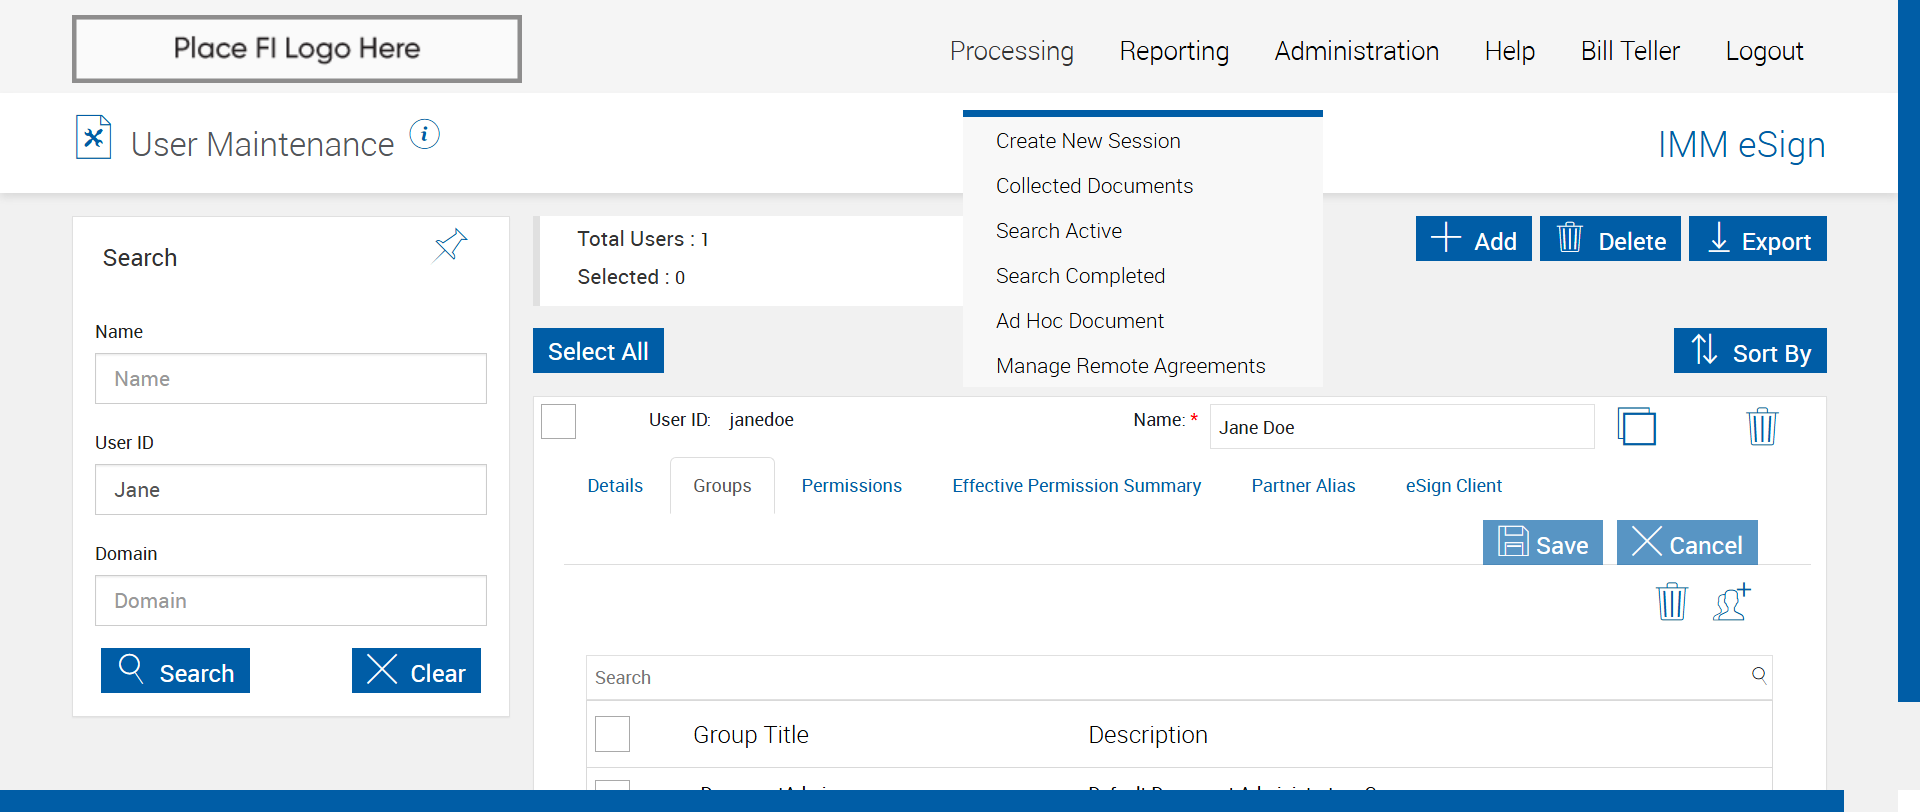The height and width of the screenshot is (812, 1920).
Task: Click the trash icon above the groups table
Action: pos(1671,602)
